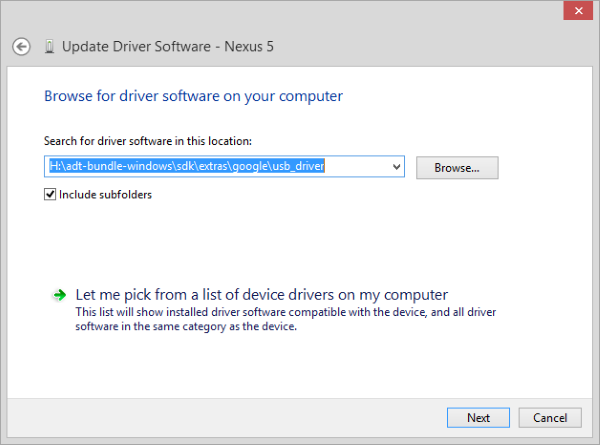Viewport: 600px width, 445px height.
Task: Open the Browse... folder picker
Action: (x=457, y=168)
